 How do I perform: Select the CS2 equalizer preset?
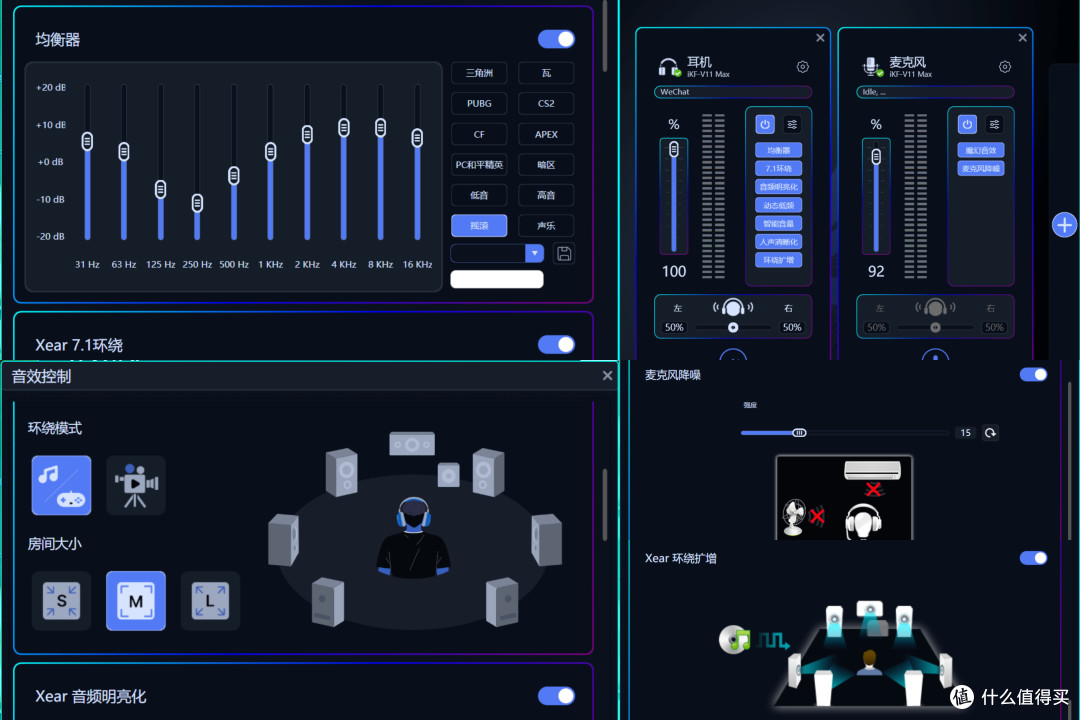(x=546, y=103)
